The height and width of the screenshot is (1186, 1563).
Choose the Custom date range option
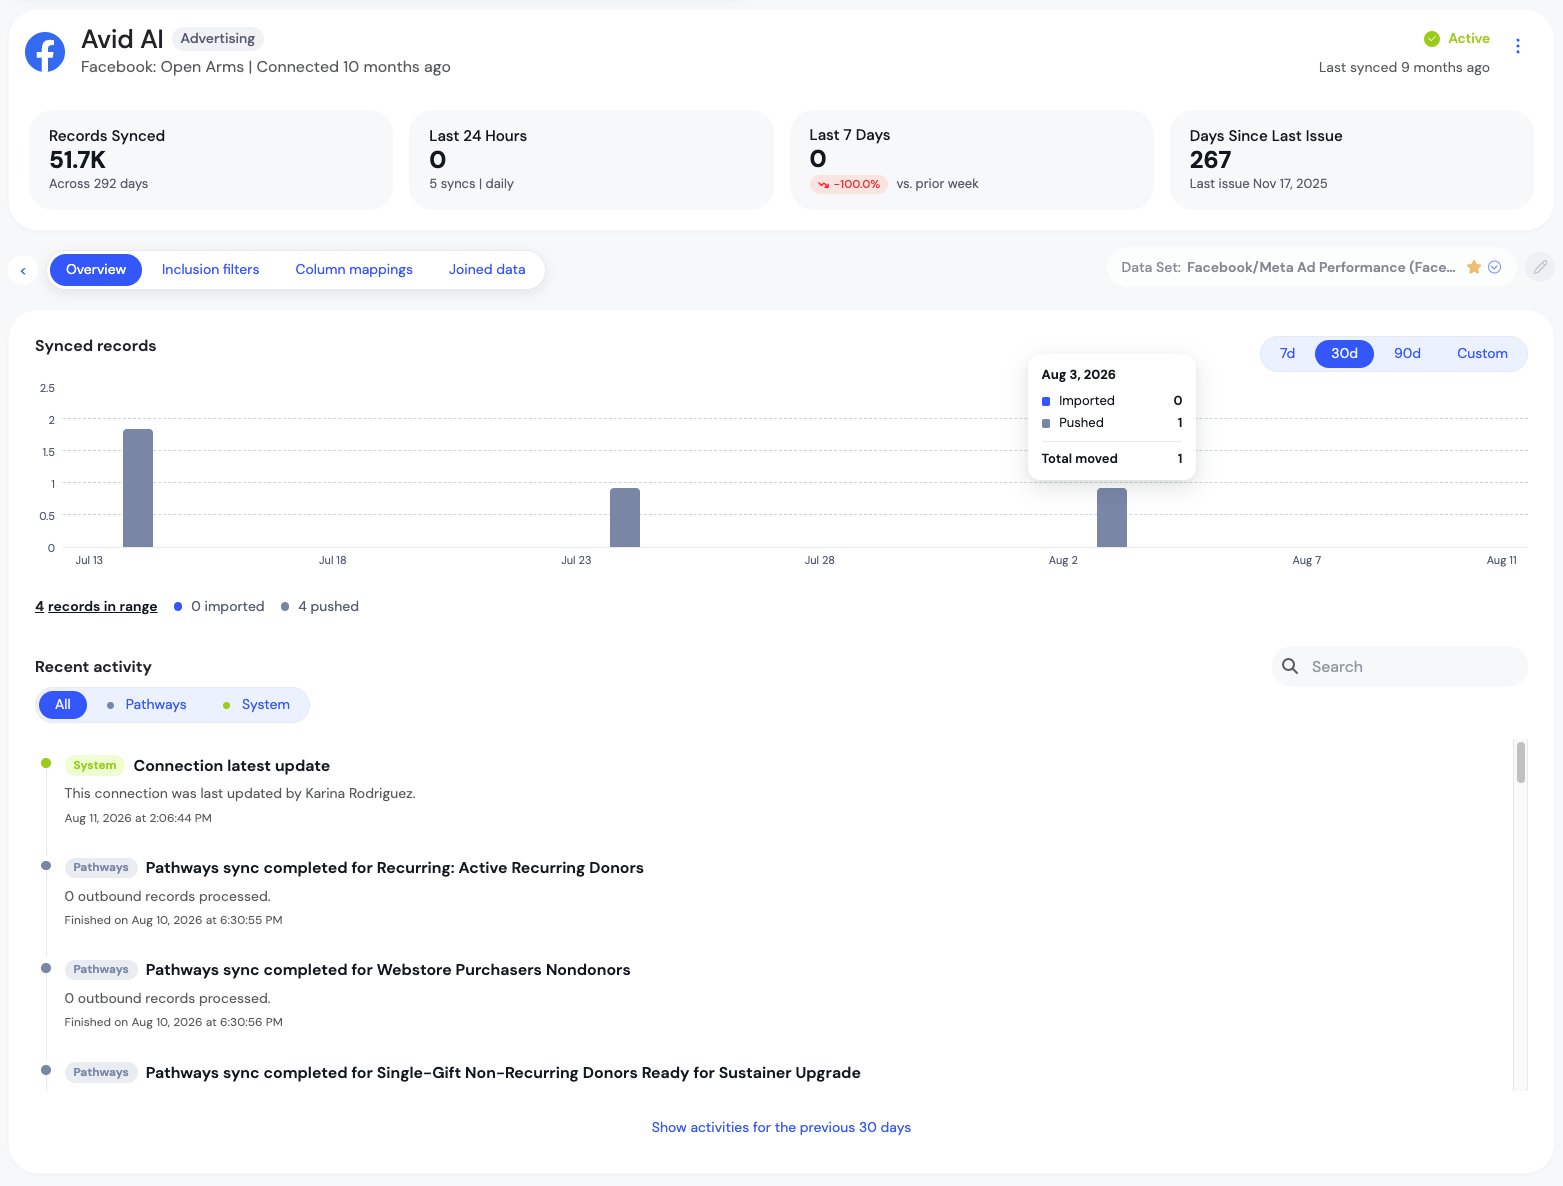coord(1482,354)
